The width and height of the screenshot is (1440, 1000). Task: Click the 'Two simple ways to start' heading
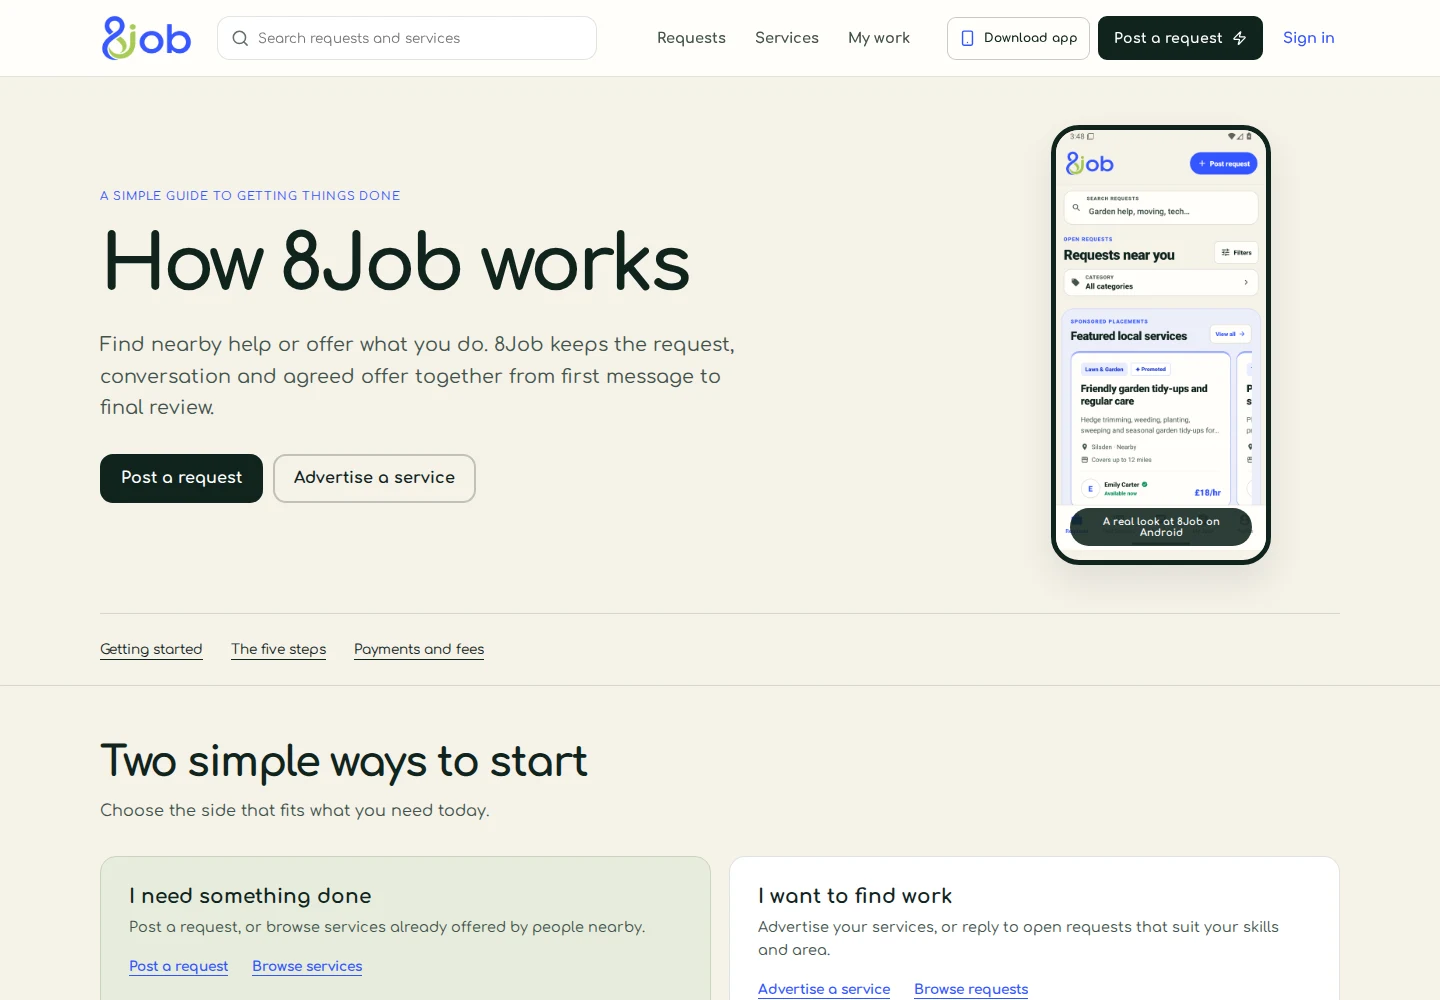(x=344, y=761)
